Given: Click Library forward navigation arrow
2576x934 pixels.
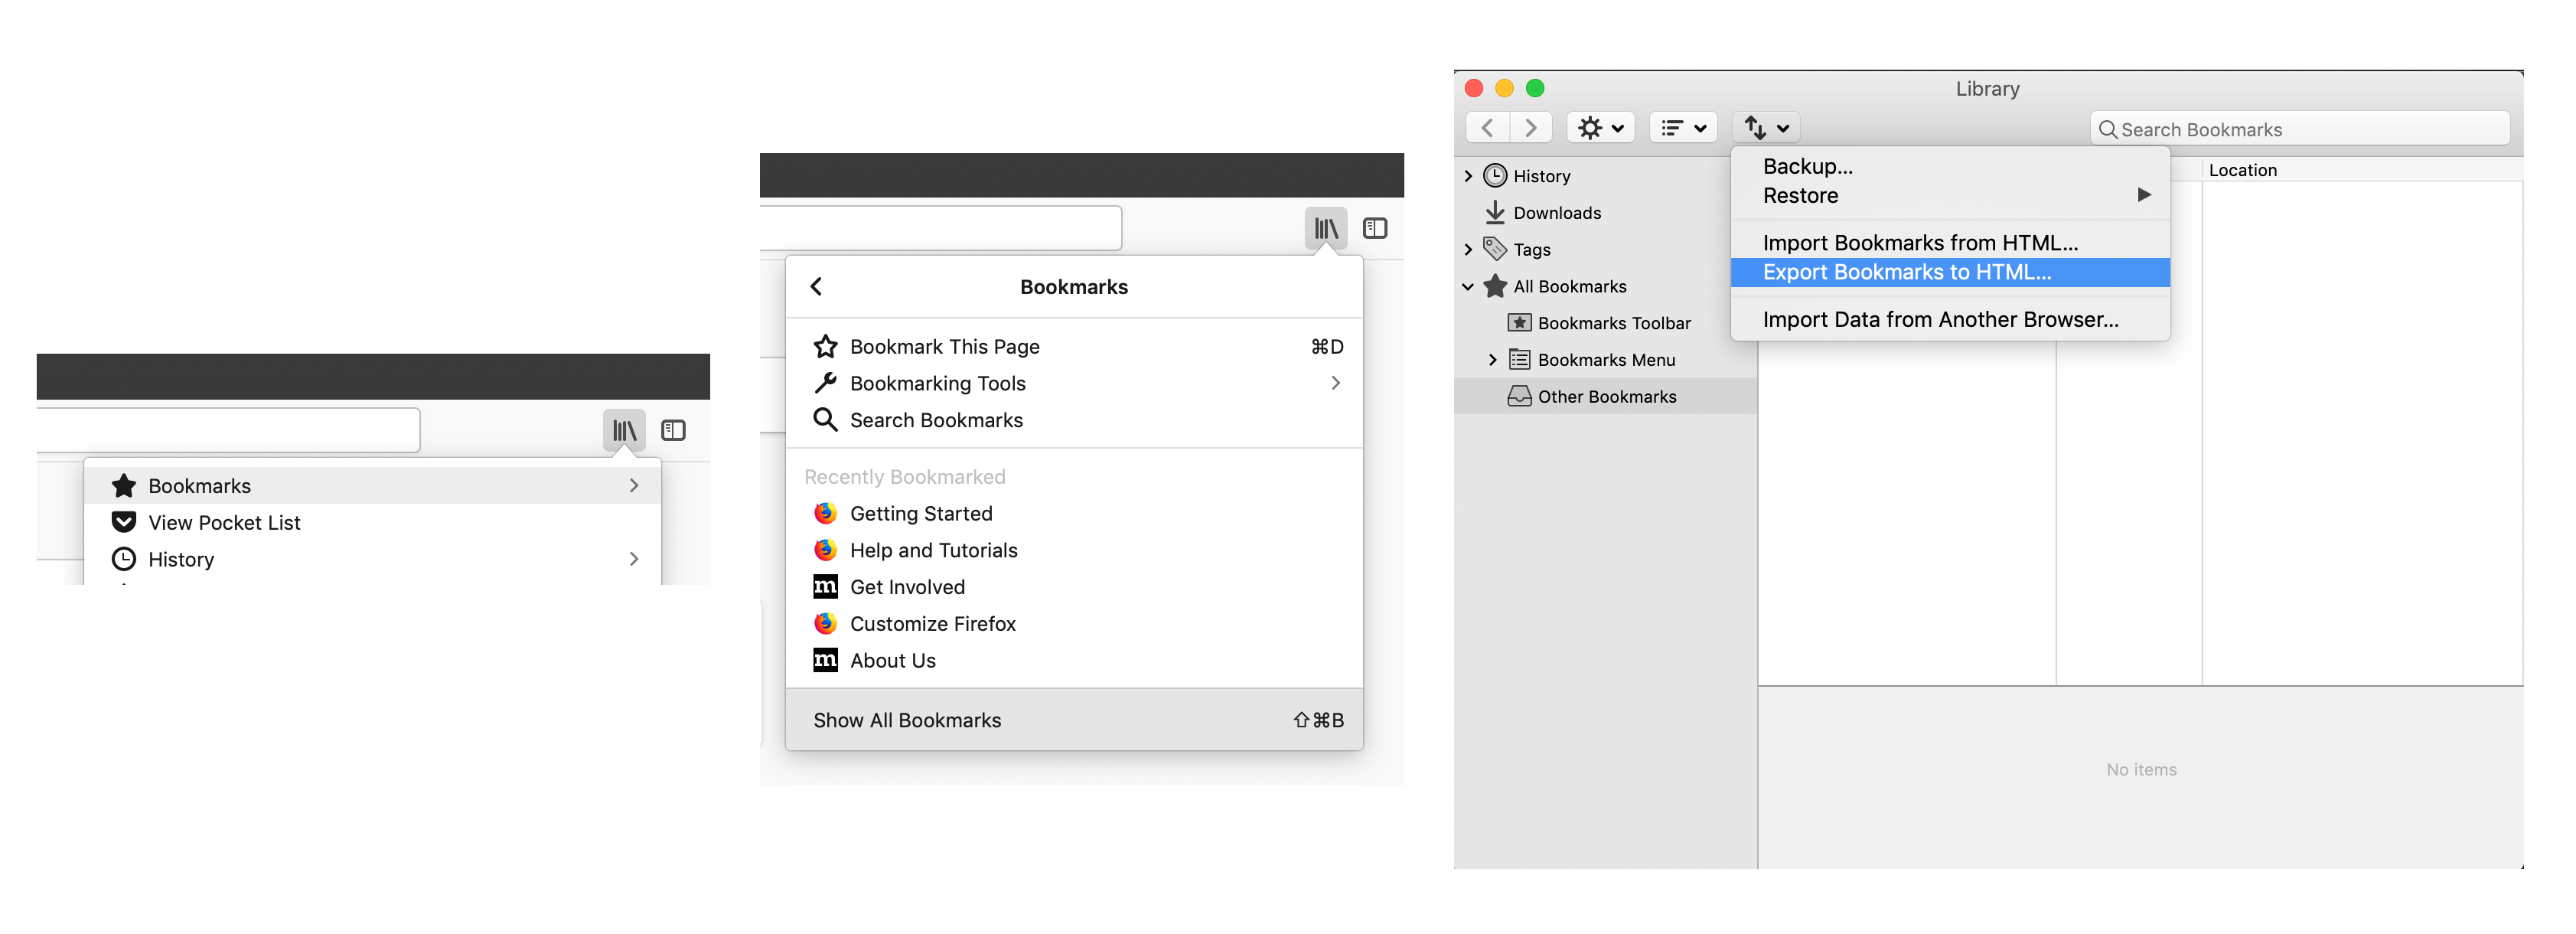Looking at the screenshot, I should tap(1531, 129).
